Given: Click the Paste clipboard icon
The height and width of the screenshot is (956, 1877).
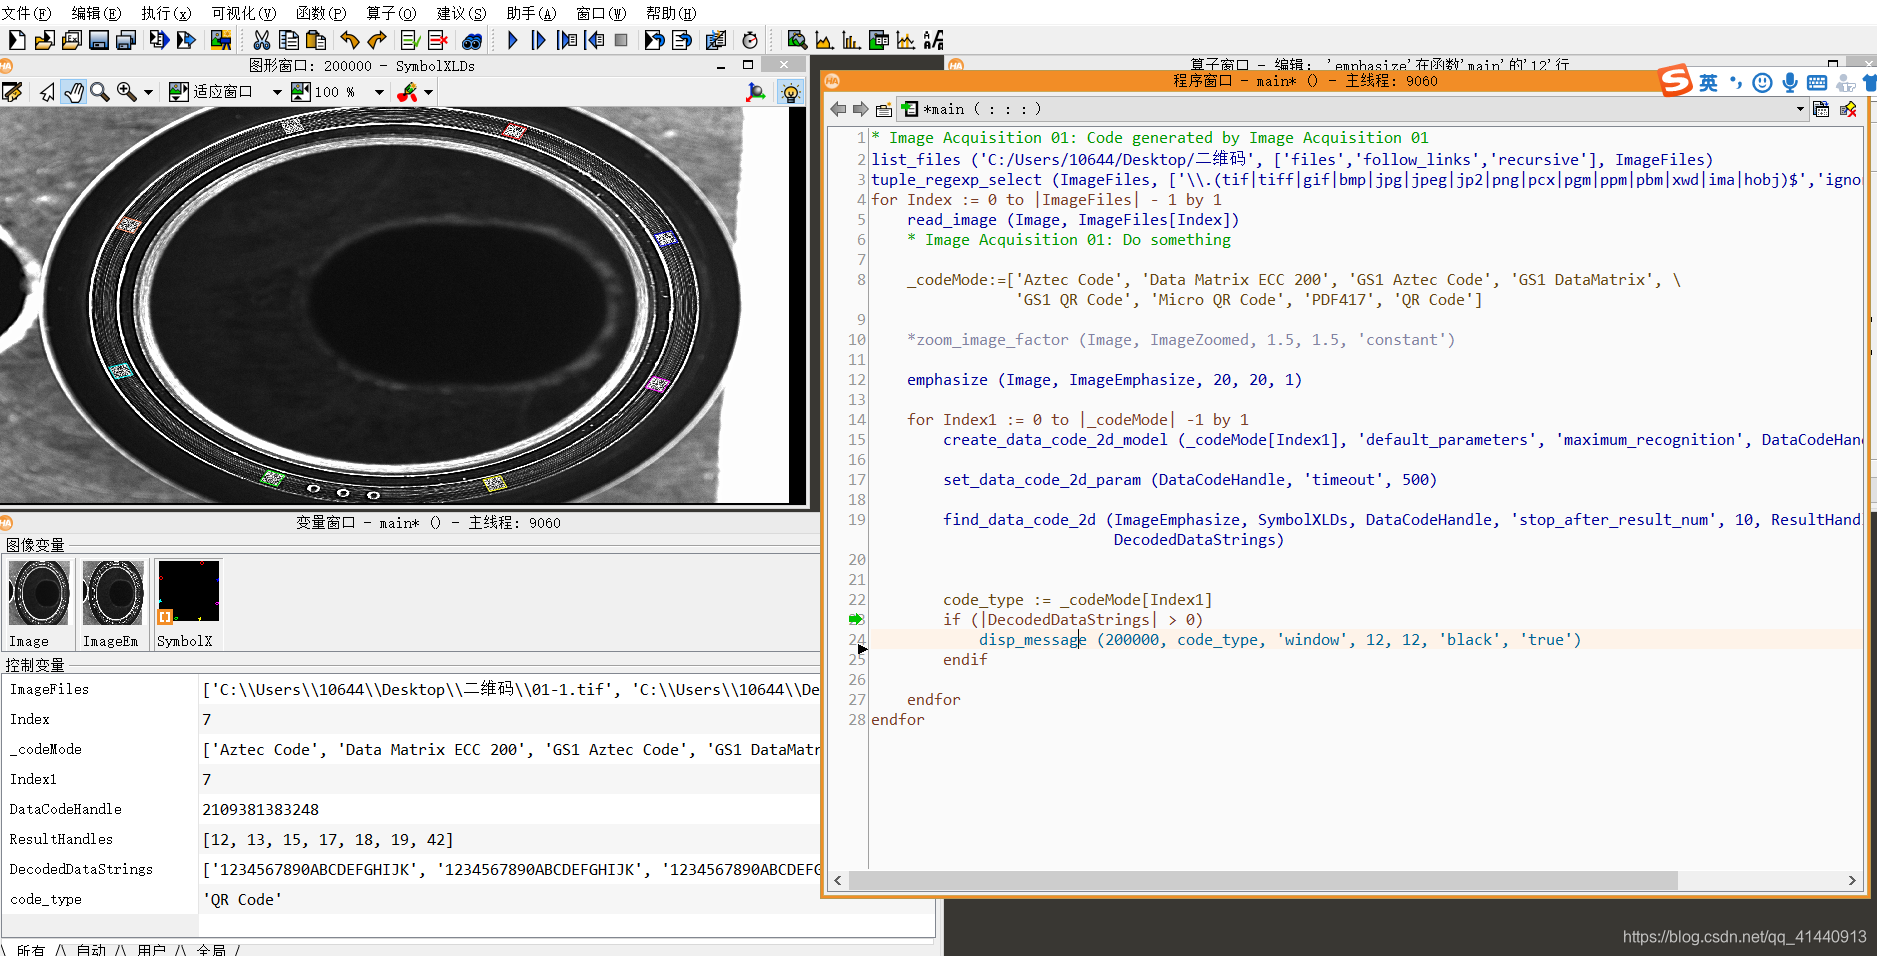Looking at the screenshot, I should click(x=316, y=40).
